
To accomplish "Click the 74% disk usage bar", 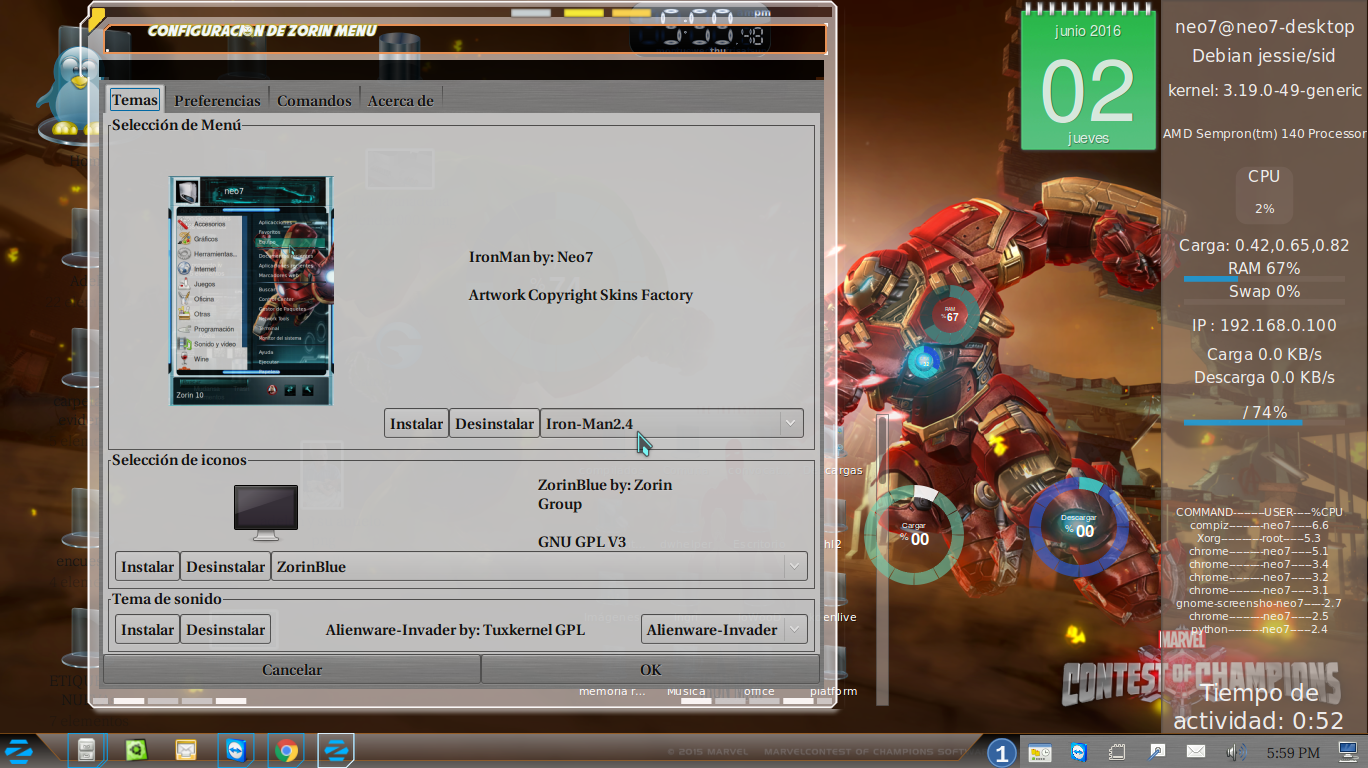I will click(1264, 423).
